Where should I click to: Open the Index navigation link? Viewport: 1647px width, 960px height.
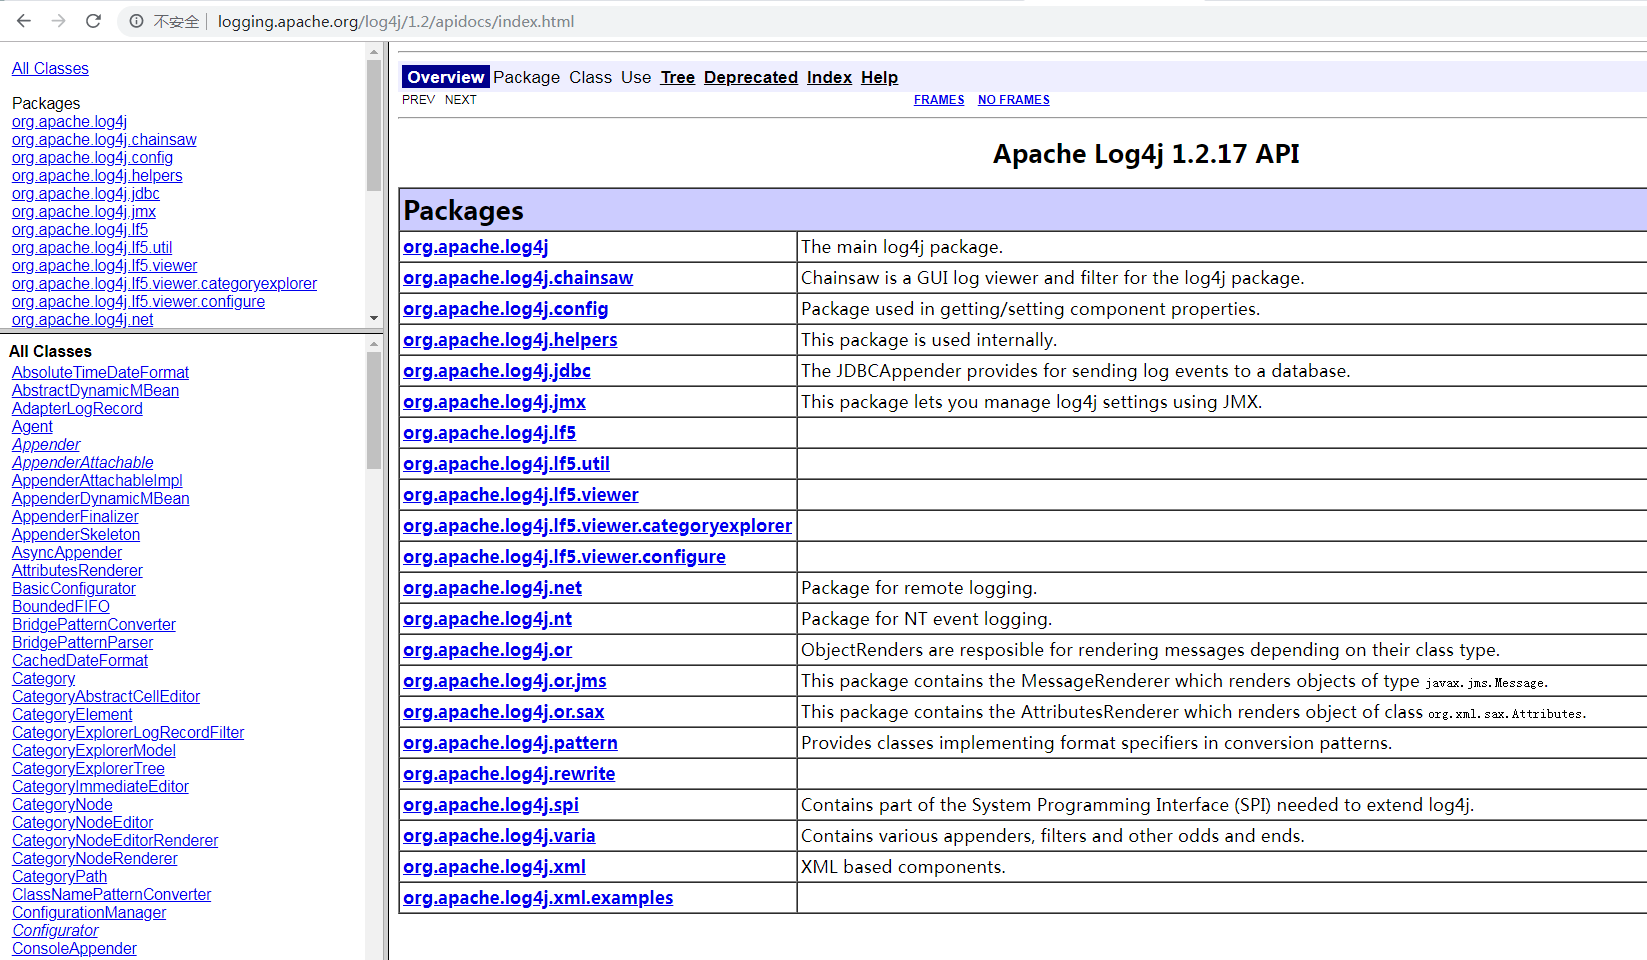829,77
